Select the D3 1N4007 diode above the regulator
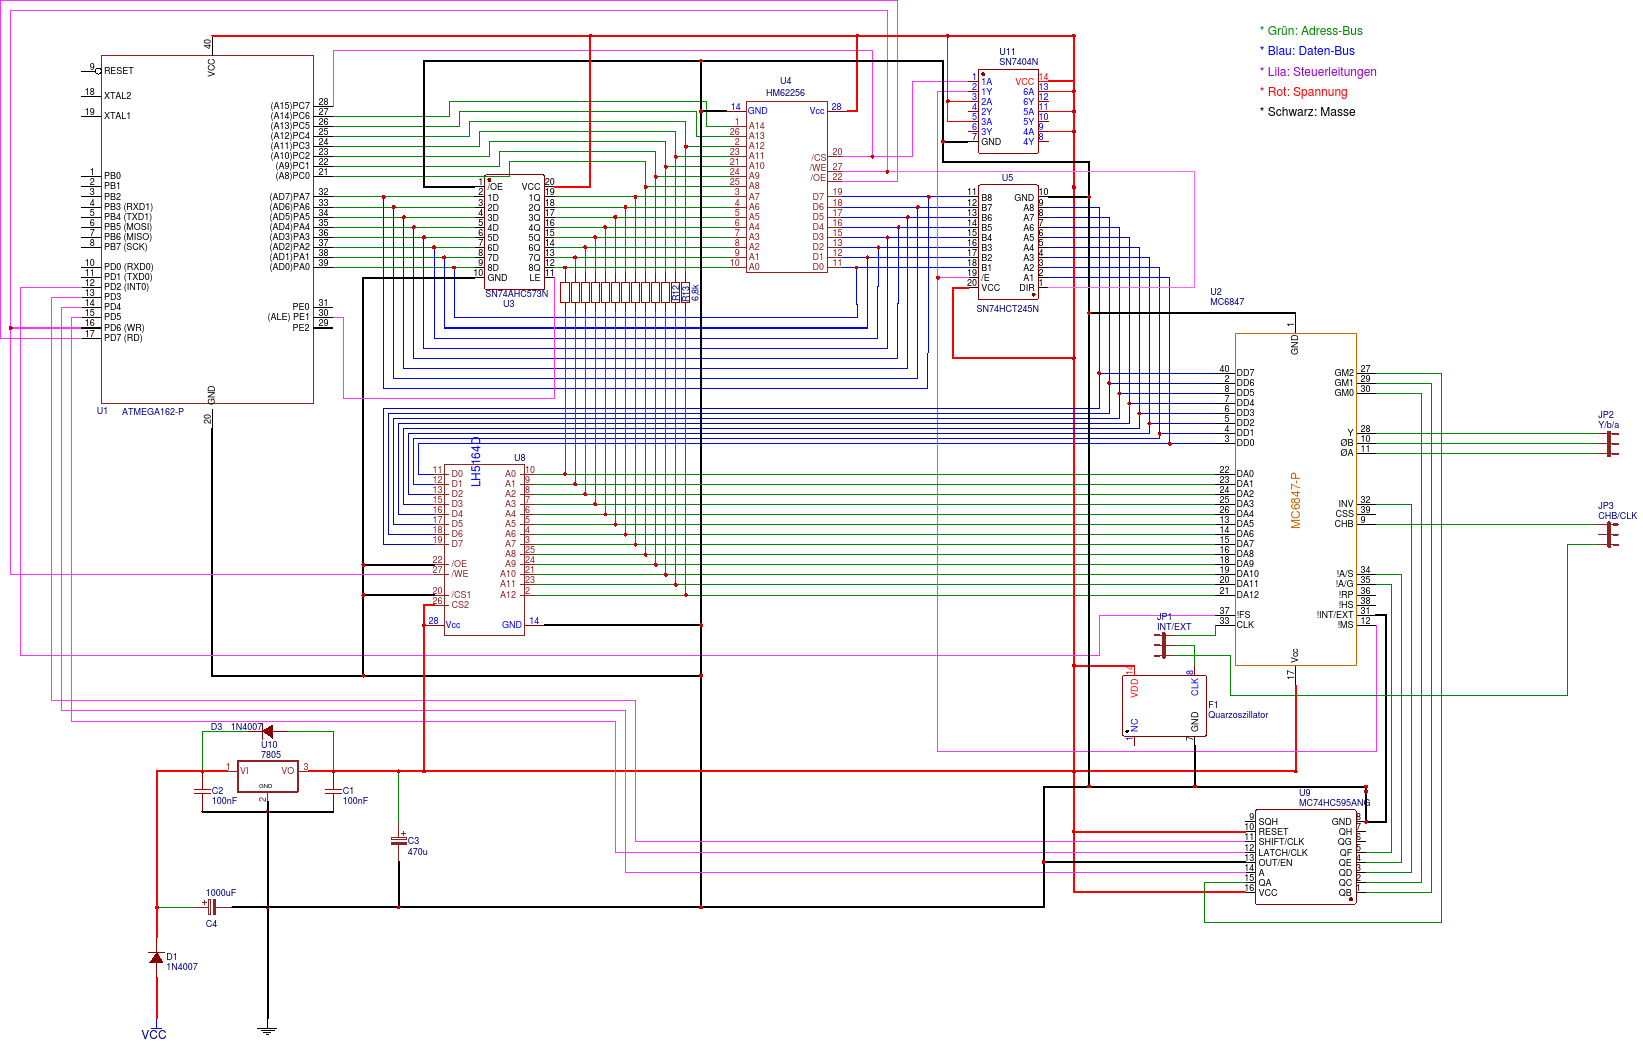 pos(266,732)
